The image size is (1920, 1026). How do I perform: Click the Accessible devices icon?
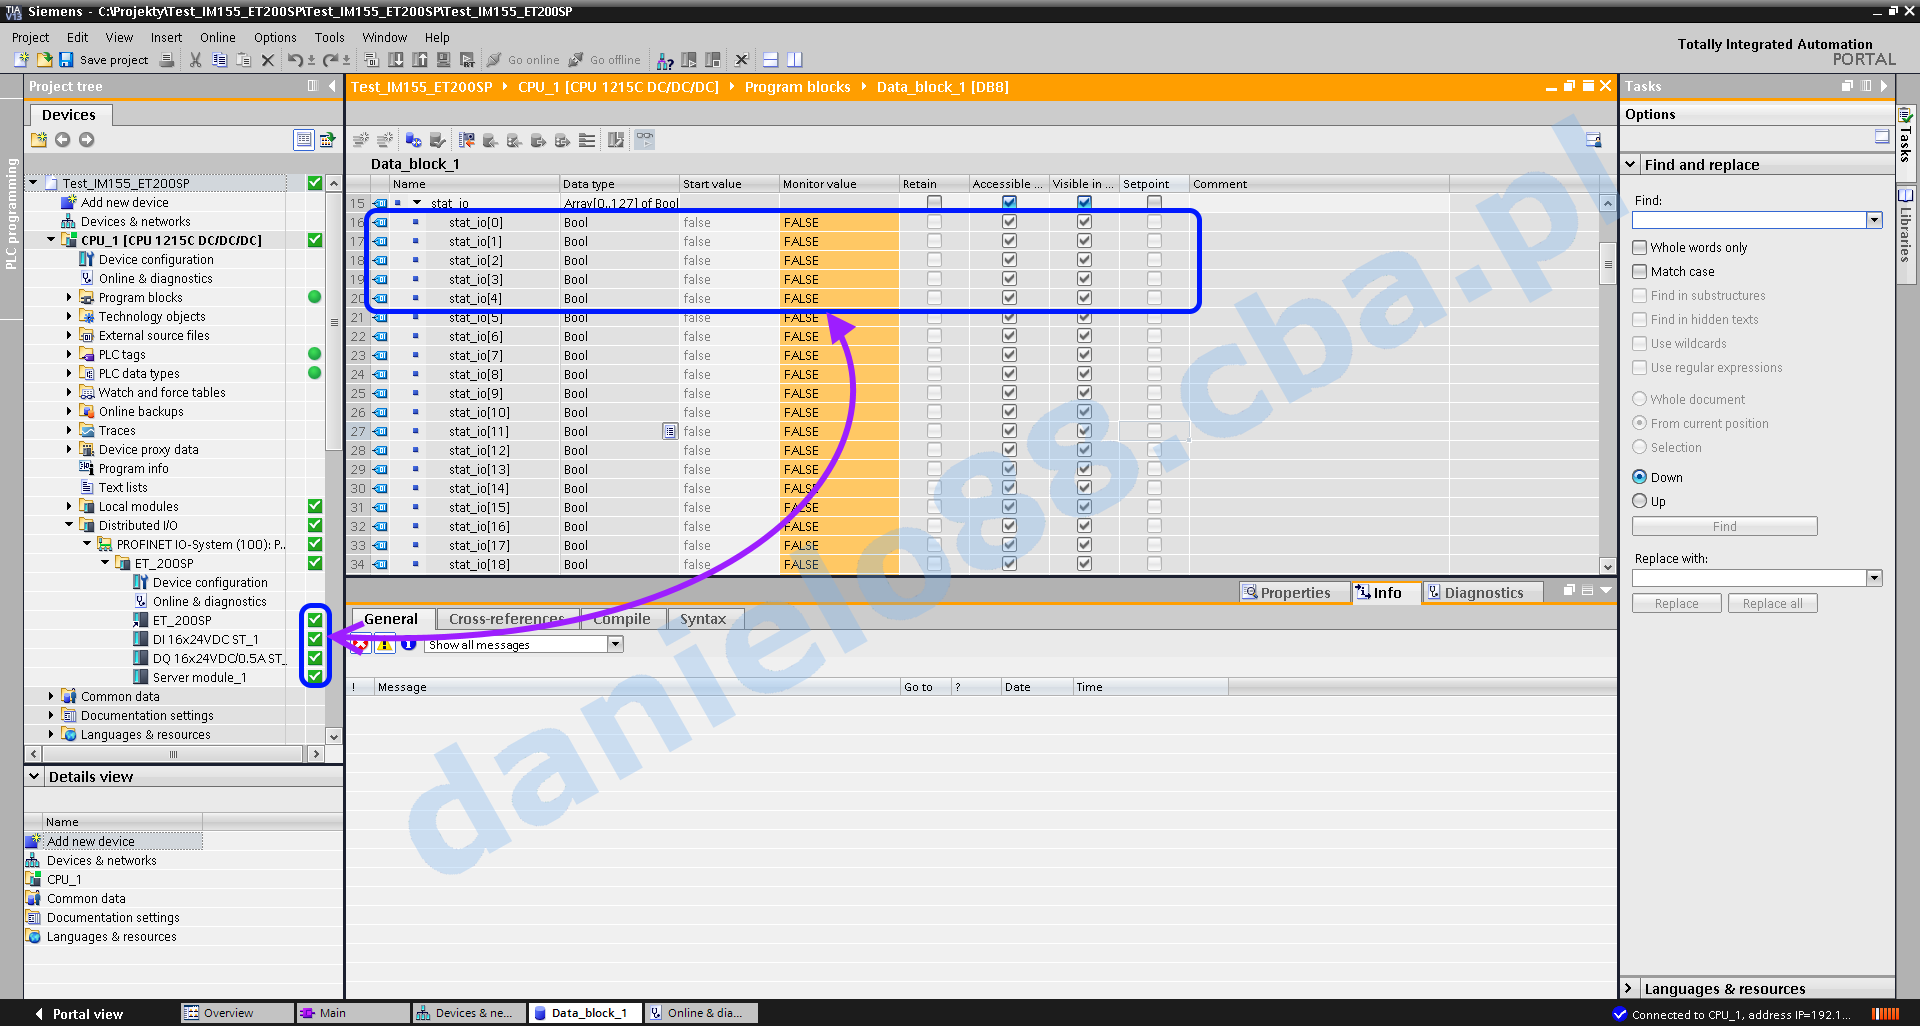click(x=665, y=60)
